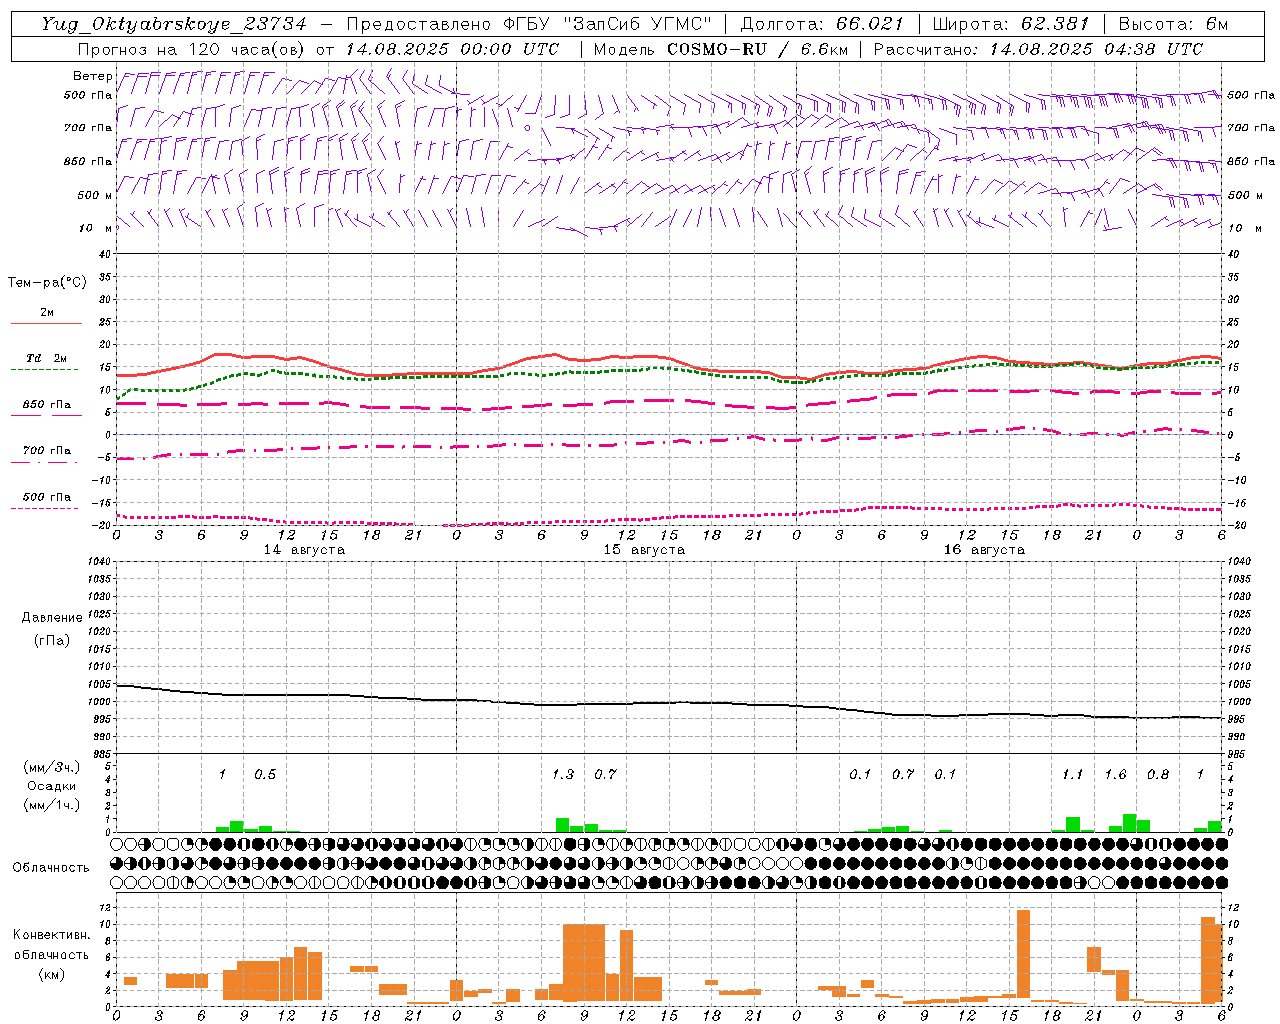Select the text Предоставлено ФГБУ "ЗапСиб УГМС"

pos(530,24)
